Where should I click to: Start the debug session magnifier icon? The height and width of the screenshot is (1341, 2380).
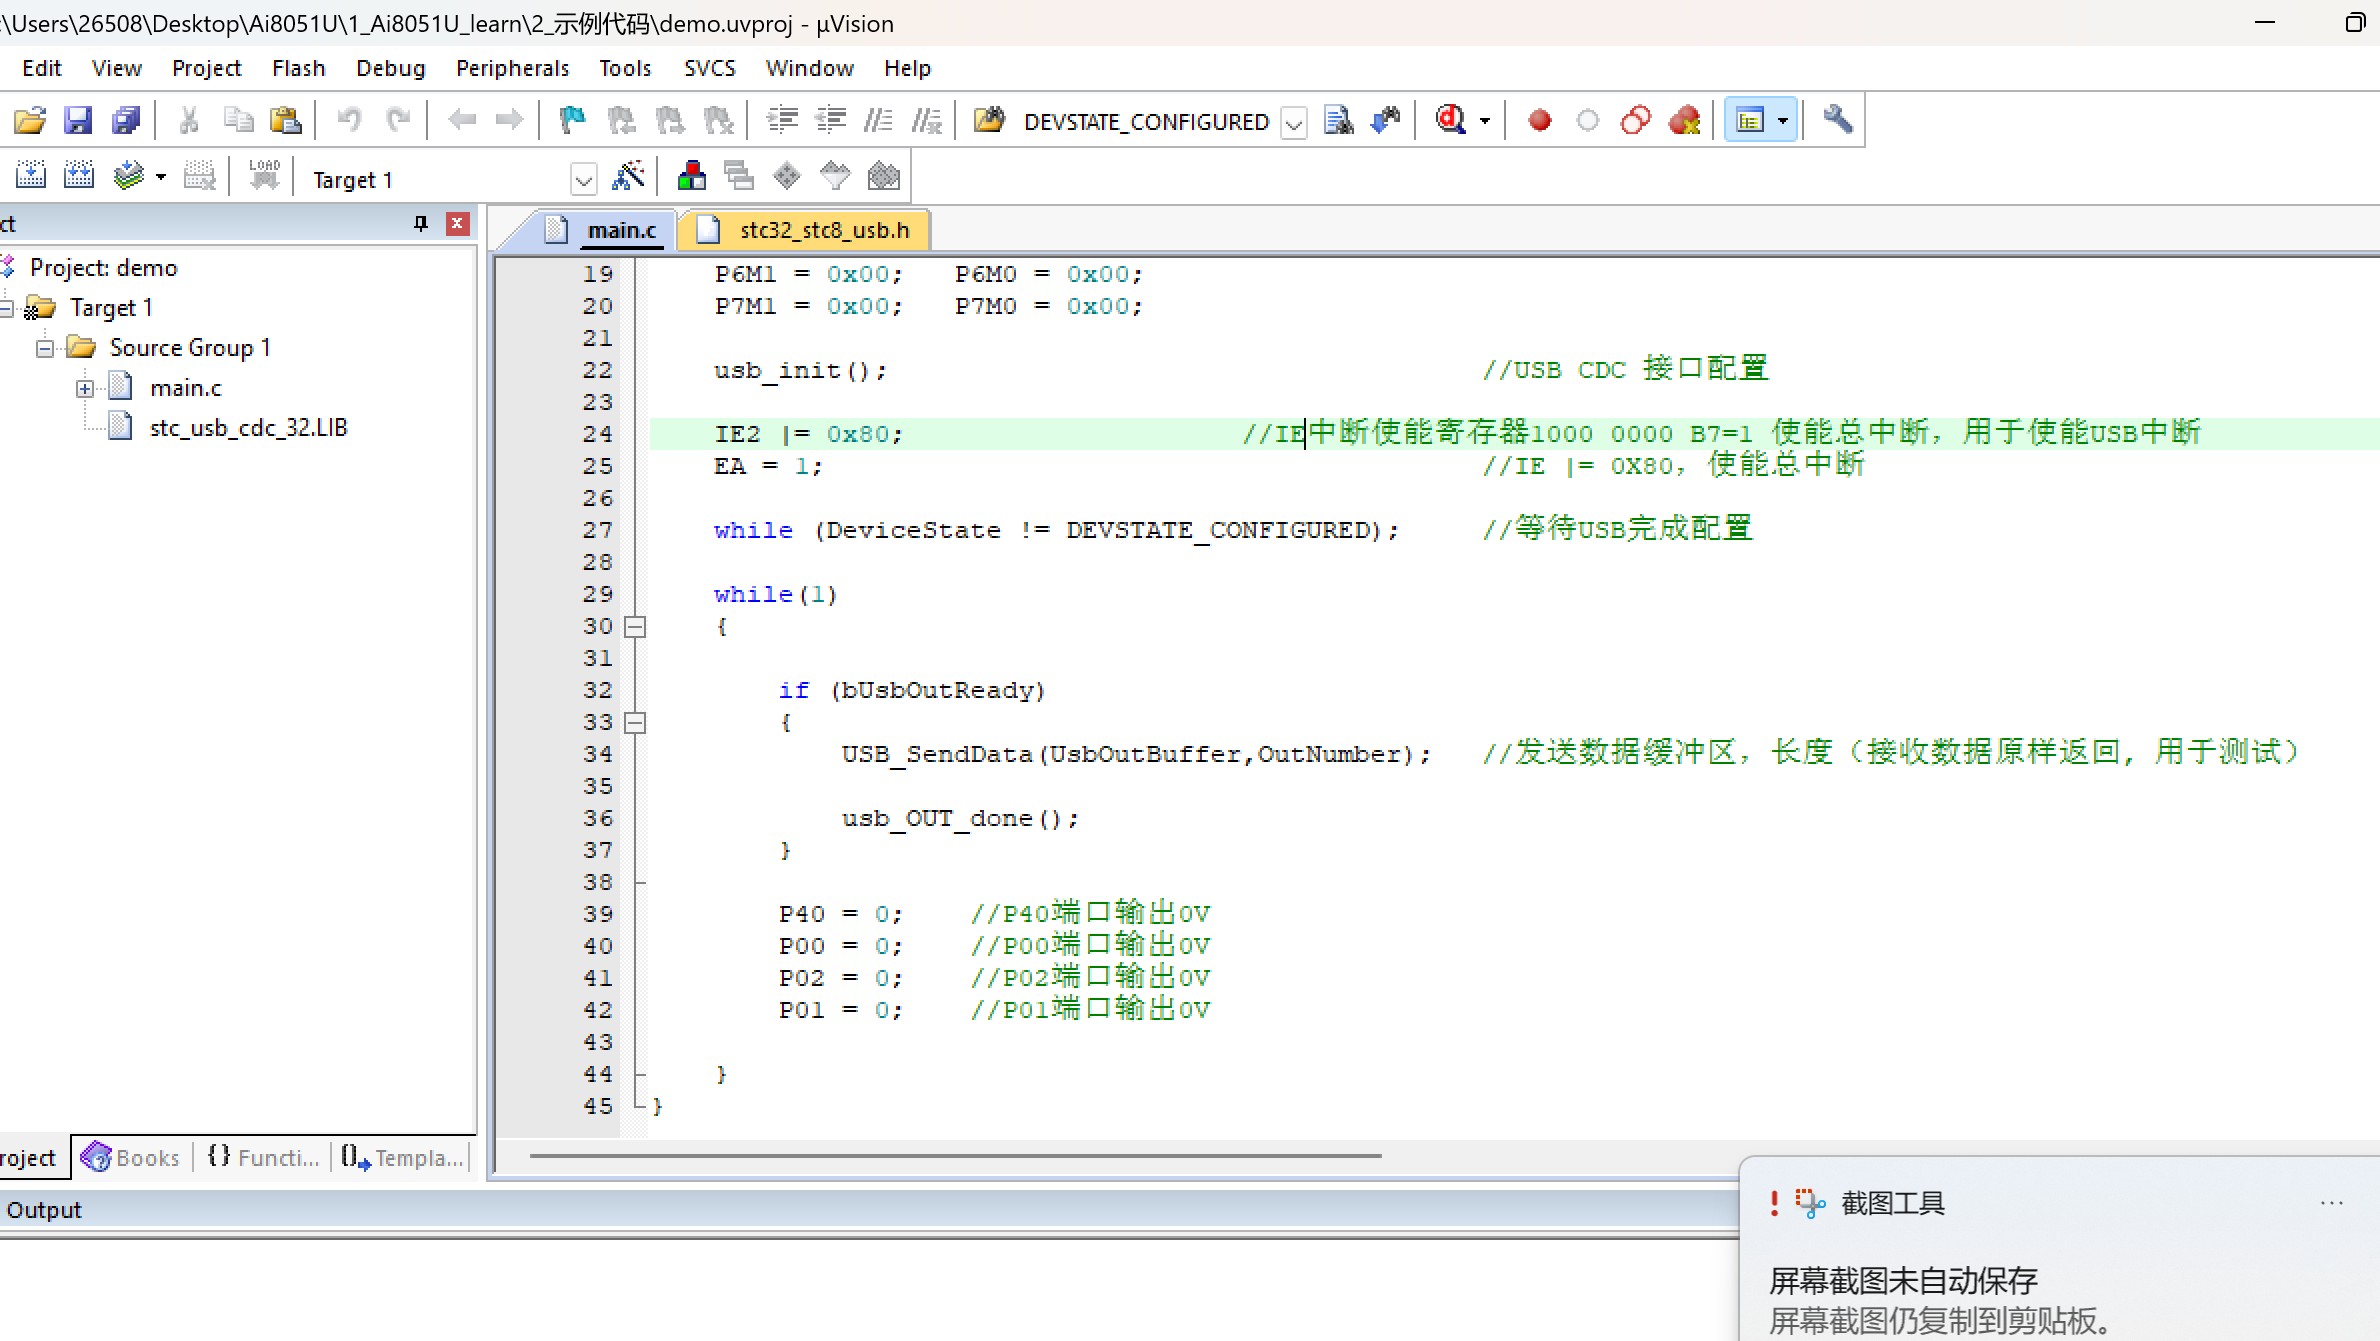(x=1451, y=120)
